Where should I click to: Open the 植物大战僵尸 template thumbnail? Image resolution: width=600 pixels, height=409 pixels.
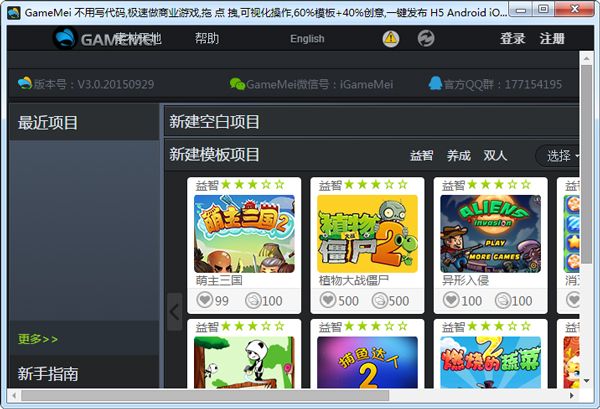[x=367, y=233]
